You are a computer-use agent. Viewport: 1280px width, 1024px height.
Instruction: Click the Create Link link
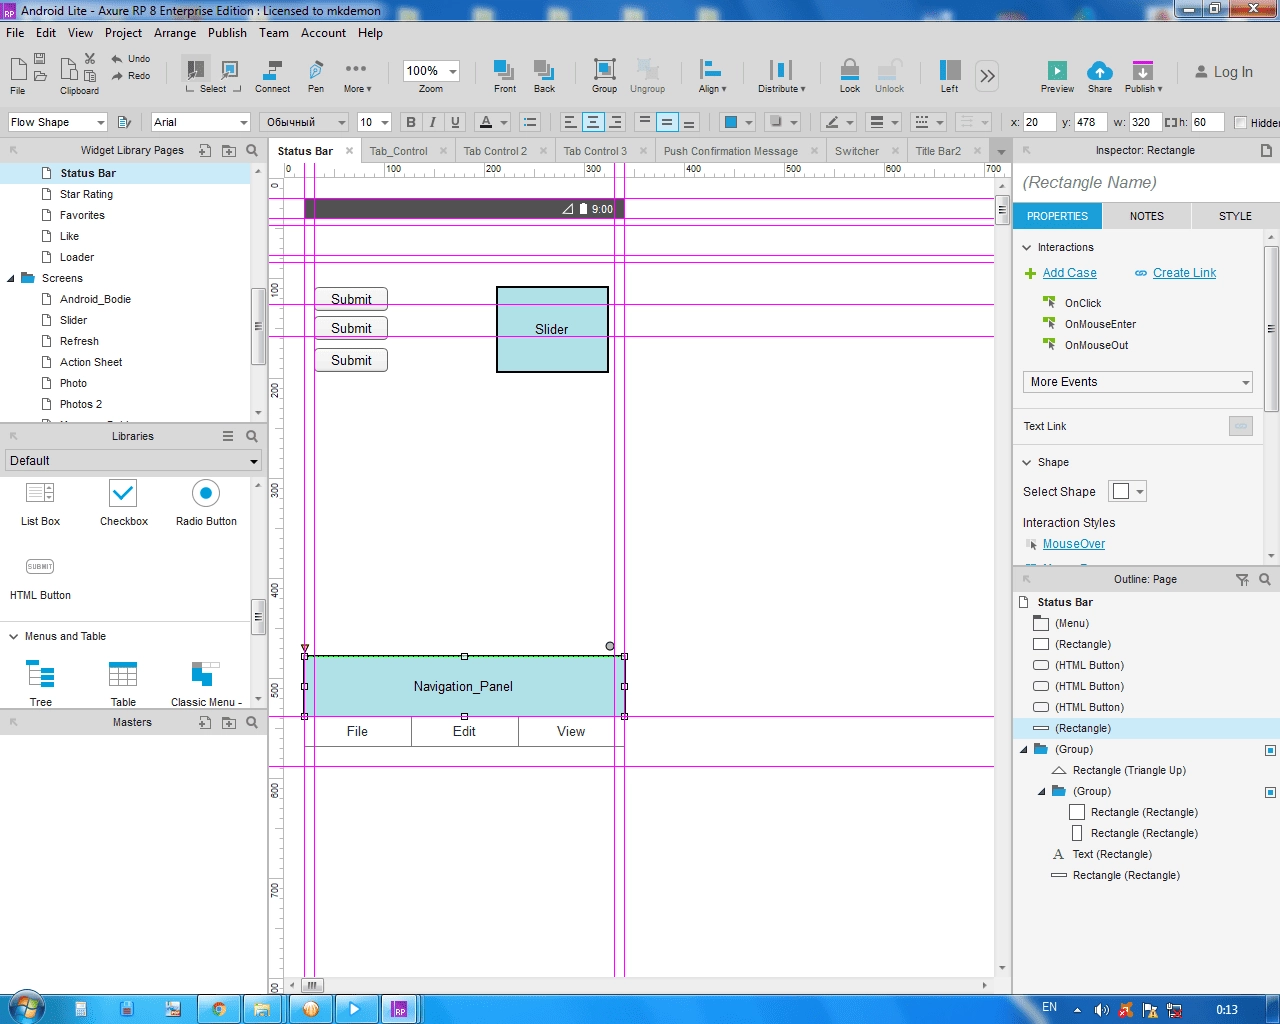1184,273
